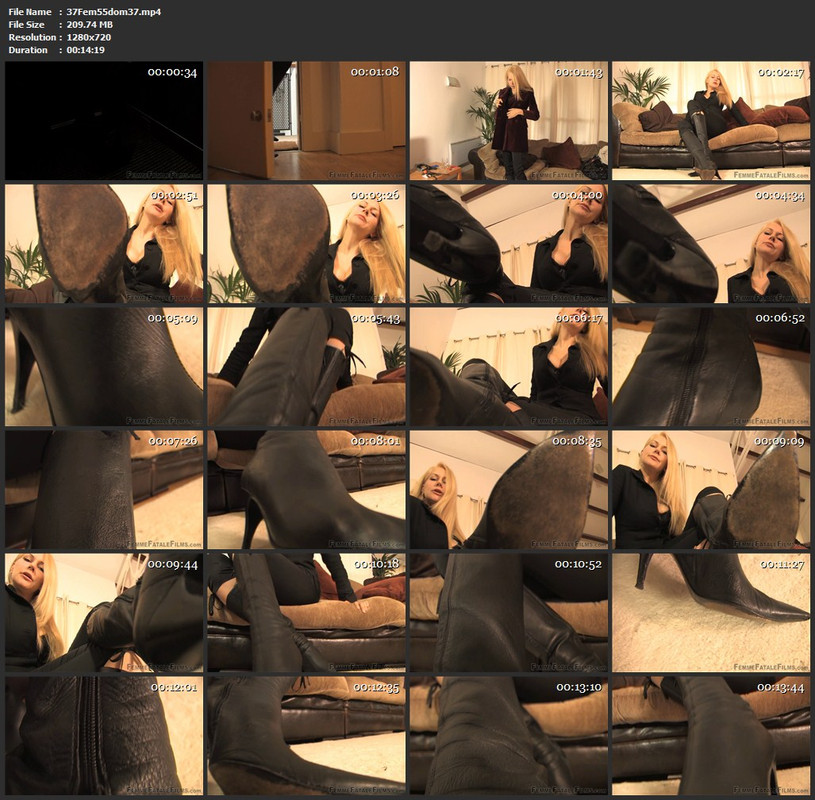Select the thumbnail timestamped 00:09:44
The height and width of the screenshot is (800, 815).
point(104,612)
